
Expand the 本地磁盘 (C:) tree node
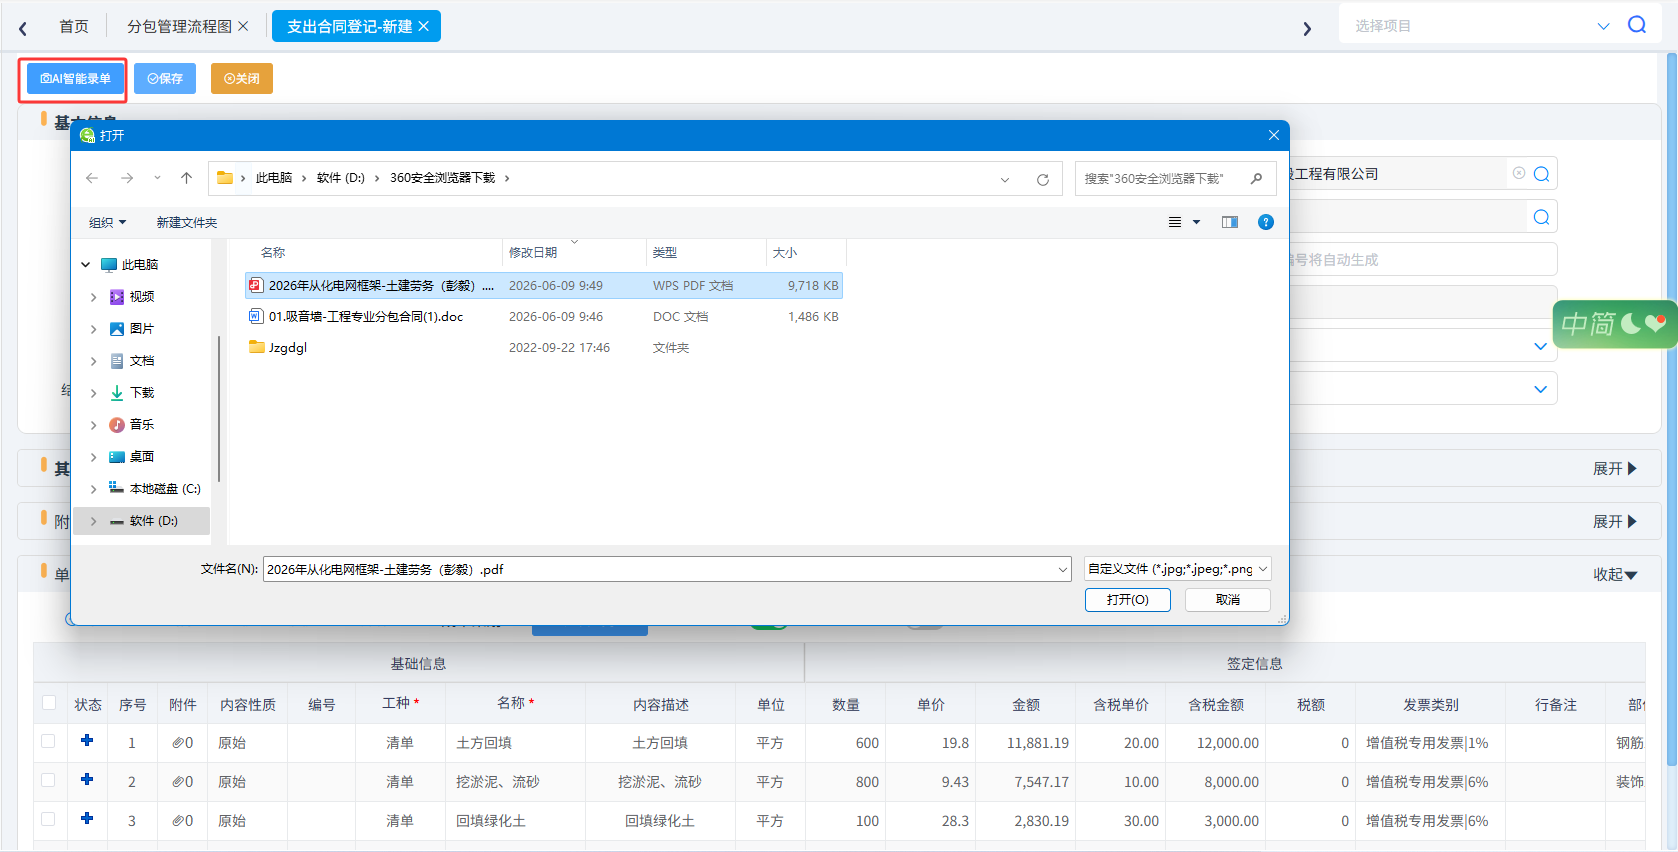point(94,489)
